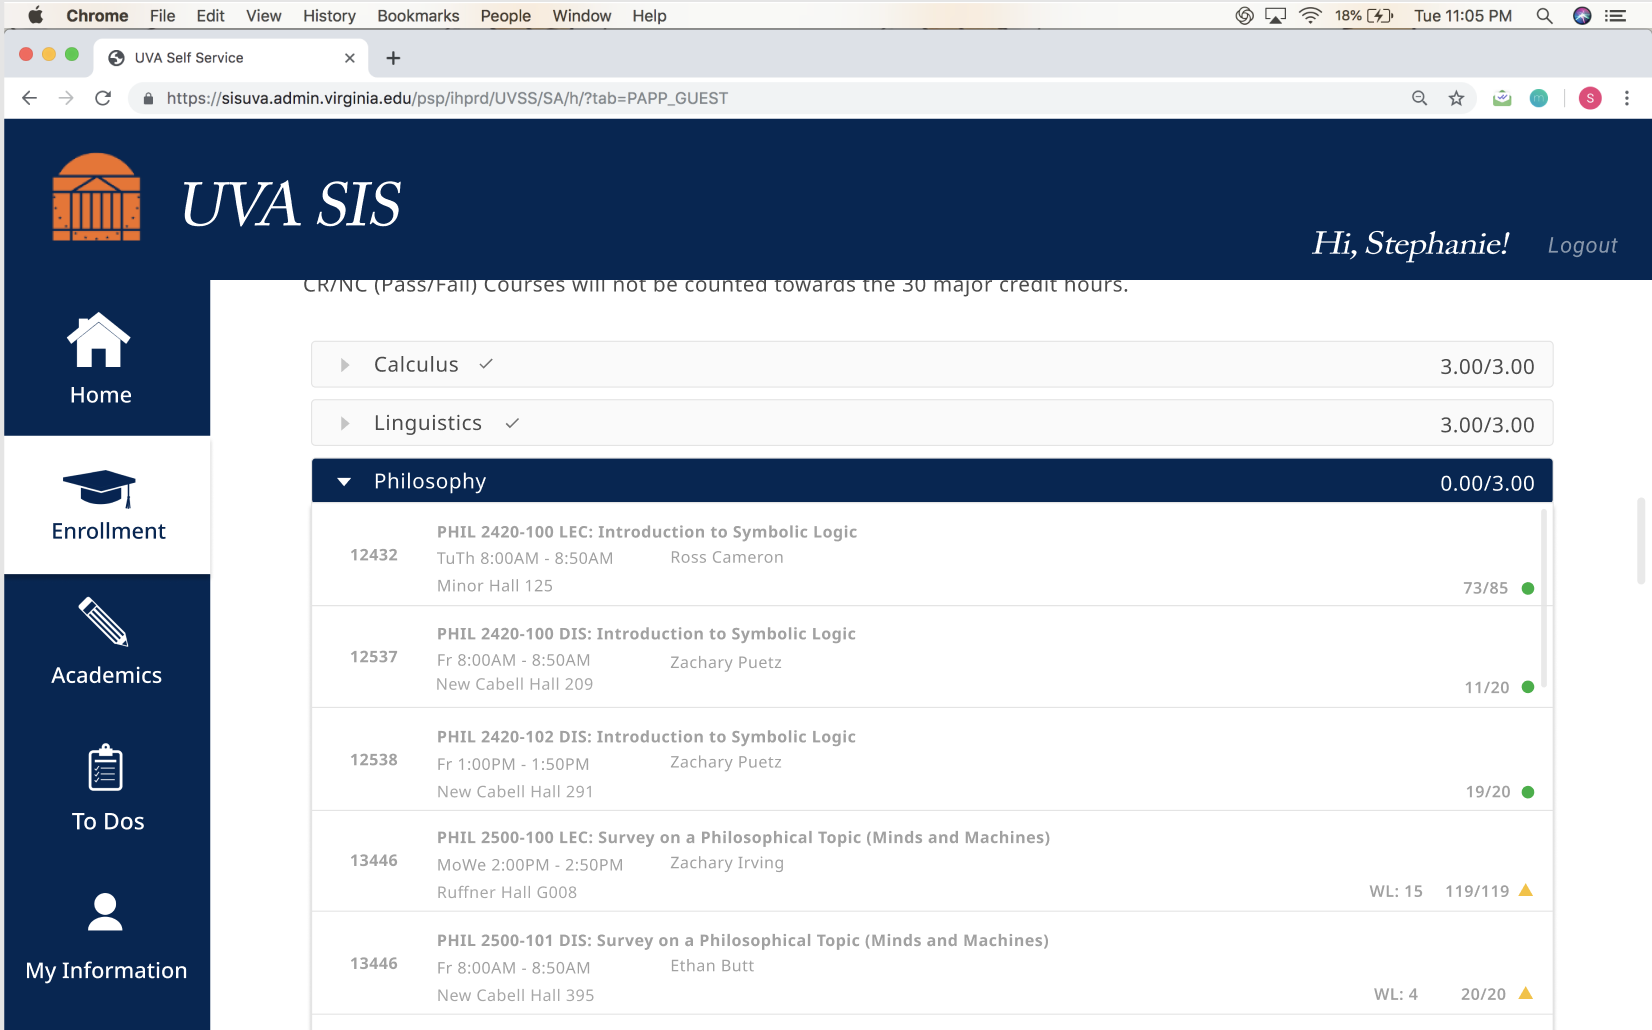The height and width of the screenshot is (1030, 1652).
Task: Open the To Dos clipboard section
Action: pos(107,788)
